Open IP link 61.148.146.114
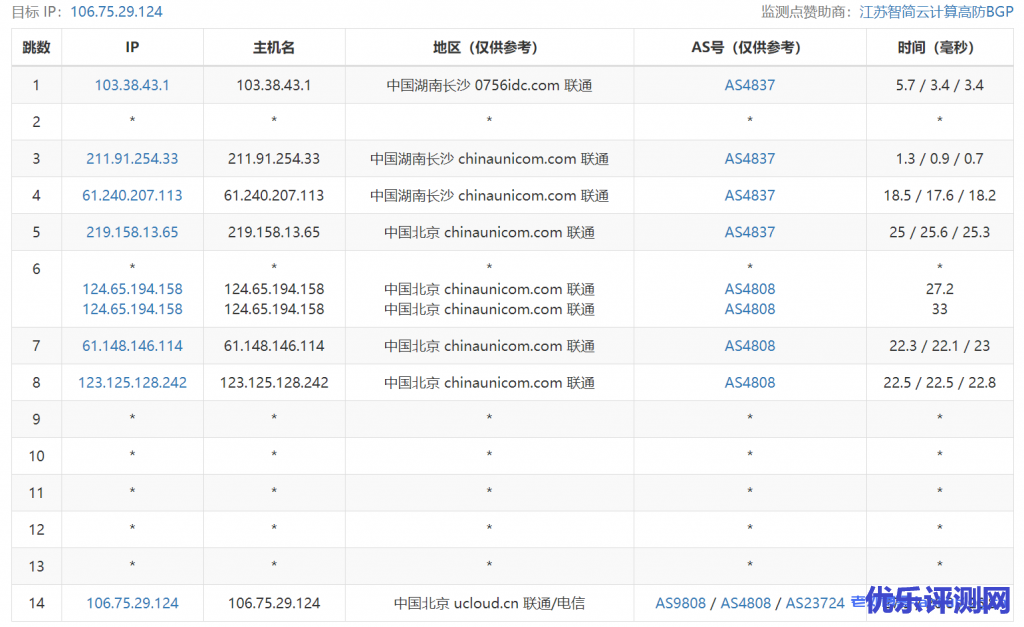The image size is (1024, 627). [x=132, y=346]
